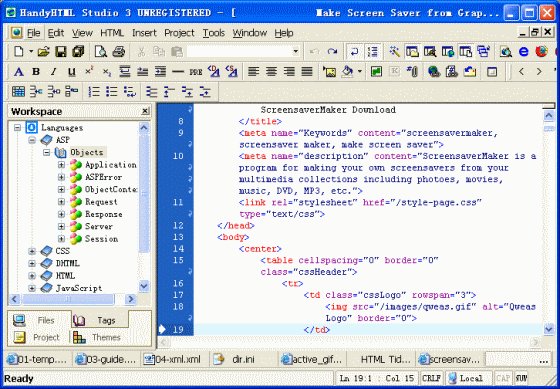This screenshot has width=560, height=389.
Task: Open the empty toolbar combo box
Action: click(x=243, y=52)
